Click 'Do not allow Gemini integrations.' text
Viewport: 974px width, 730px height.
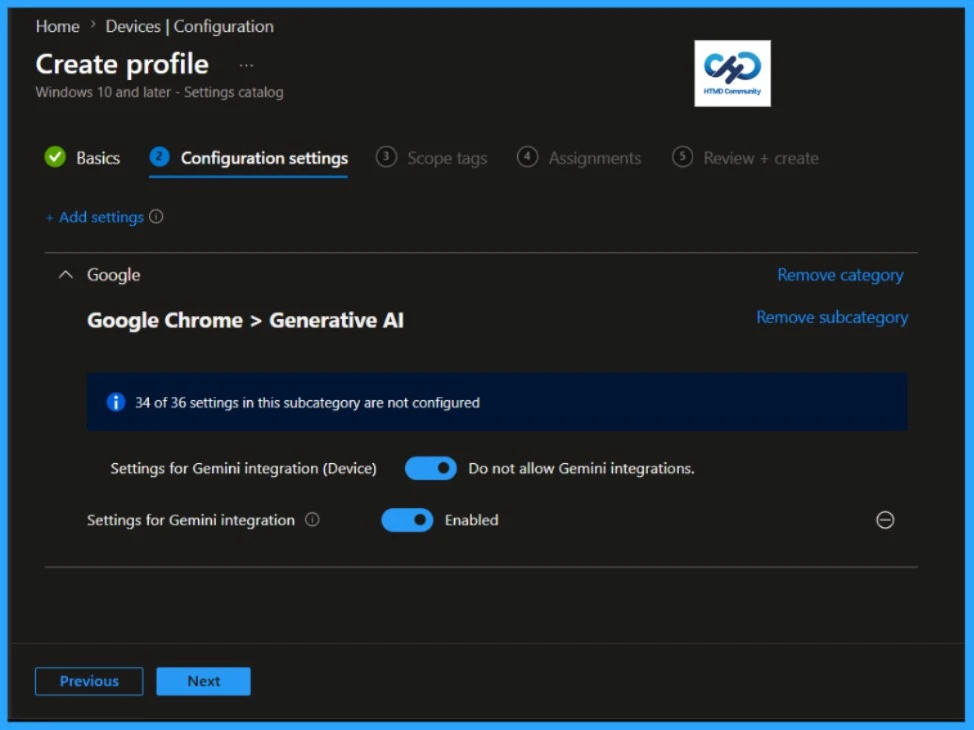581,468
